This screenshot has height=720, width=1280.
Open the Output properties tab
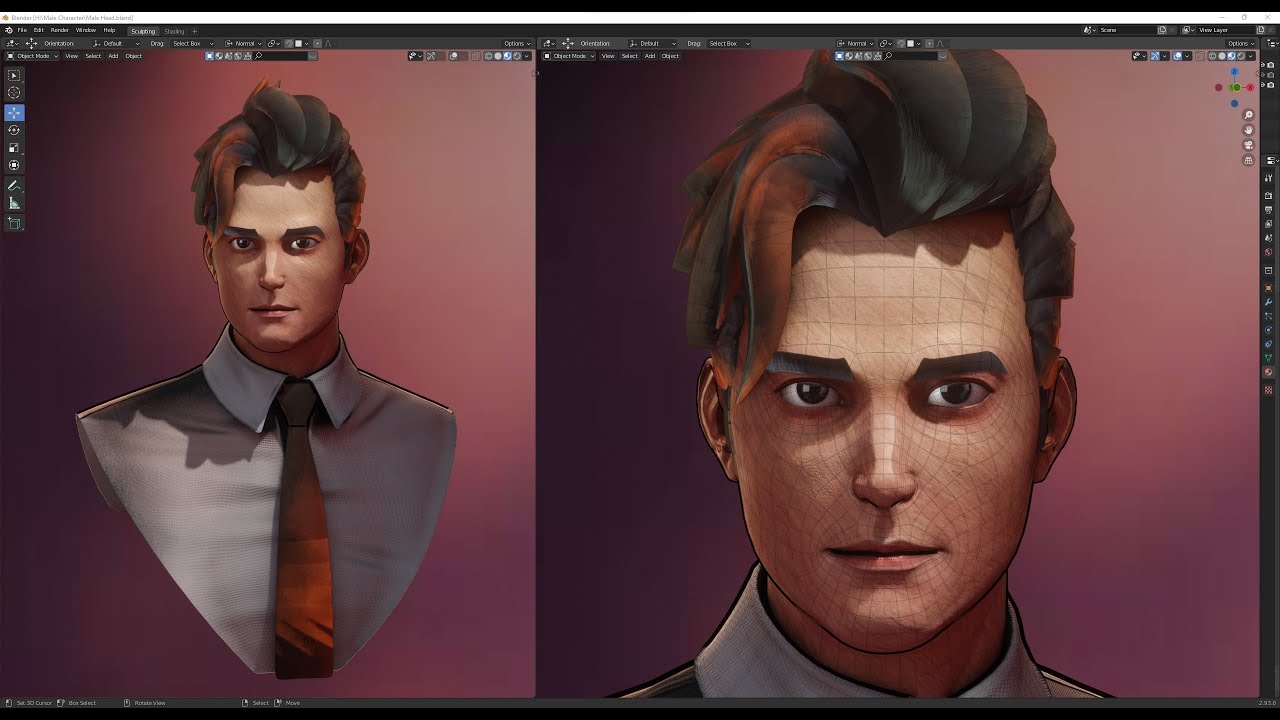[1268, 210]
